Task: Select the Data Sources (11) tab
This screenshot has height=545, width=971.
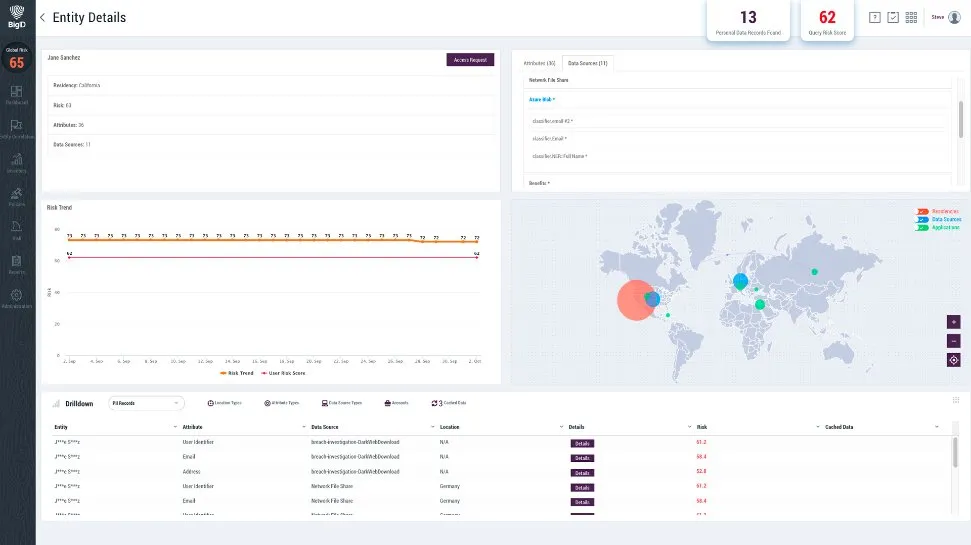Action: click(x=587, y=63)
